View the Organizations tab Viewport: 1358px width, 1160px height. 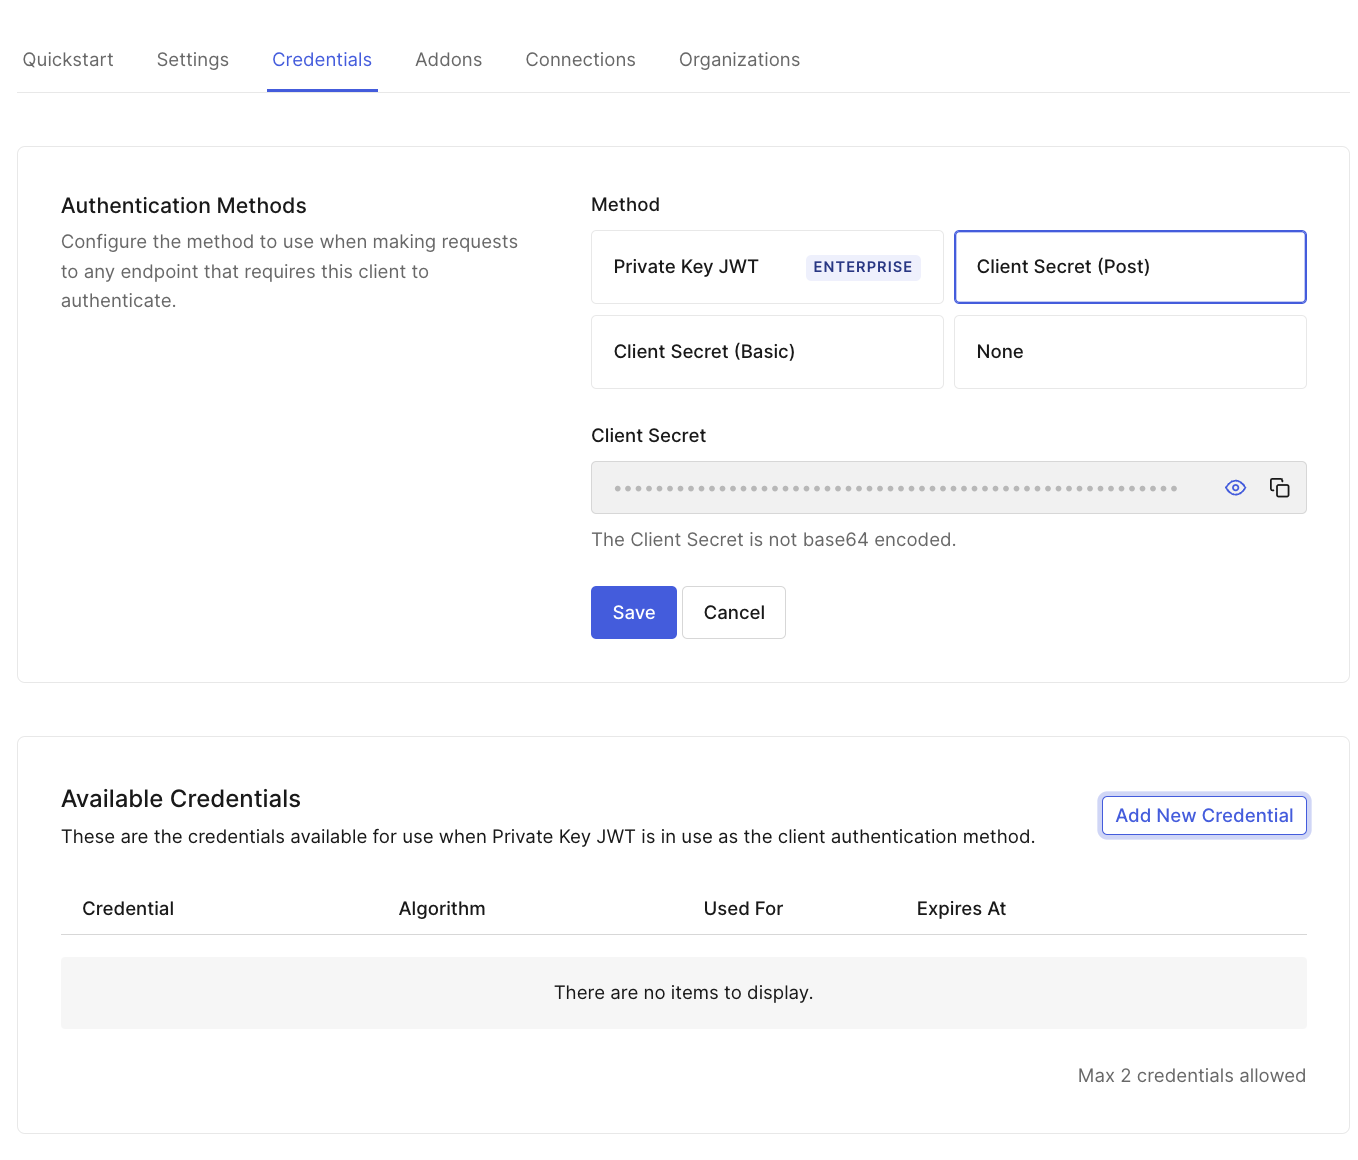pyautogui.click(x=739, y=59)
